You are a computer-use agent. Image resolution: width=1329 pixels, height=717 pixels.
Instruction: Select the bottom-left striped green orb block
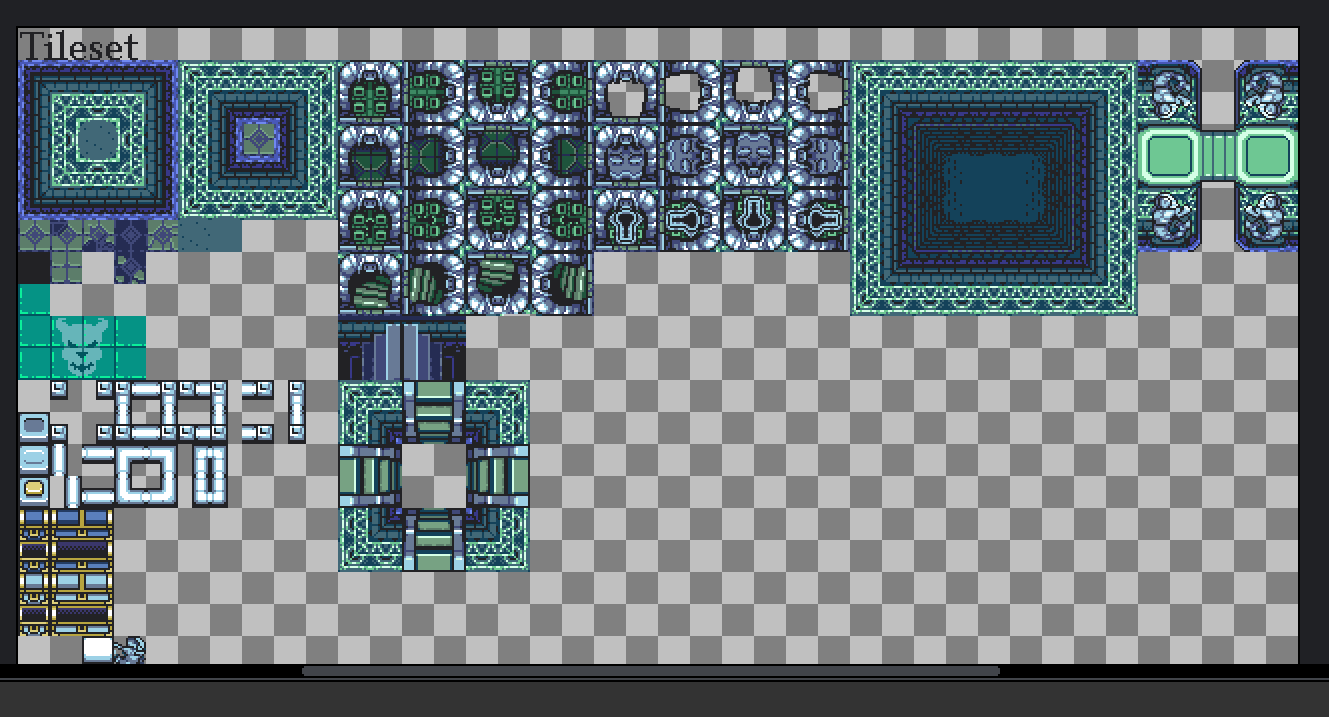(370, 284)
